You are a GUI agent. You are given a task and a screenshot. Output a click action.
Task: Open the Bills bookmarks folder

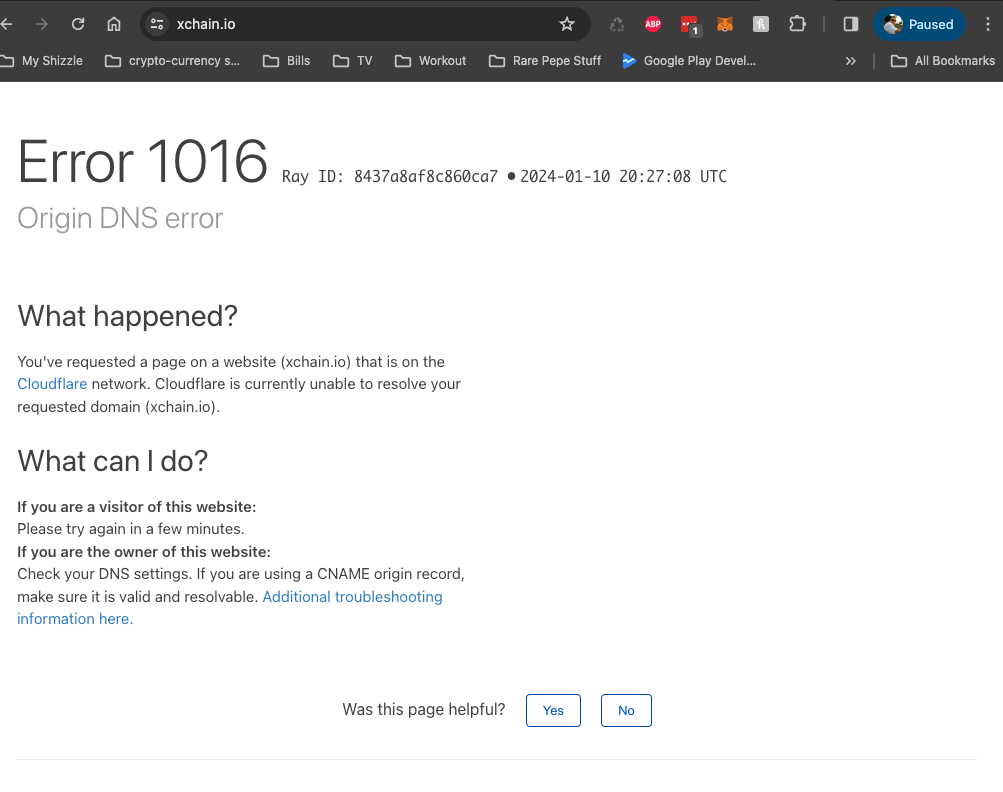point(287,61)
